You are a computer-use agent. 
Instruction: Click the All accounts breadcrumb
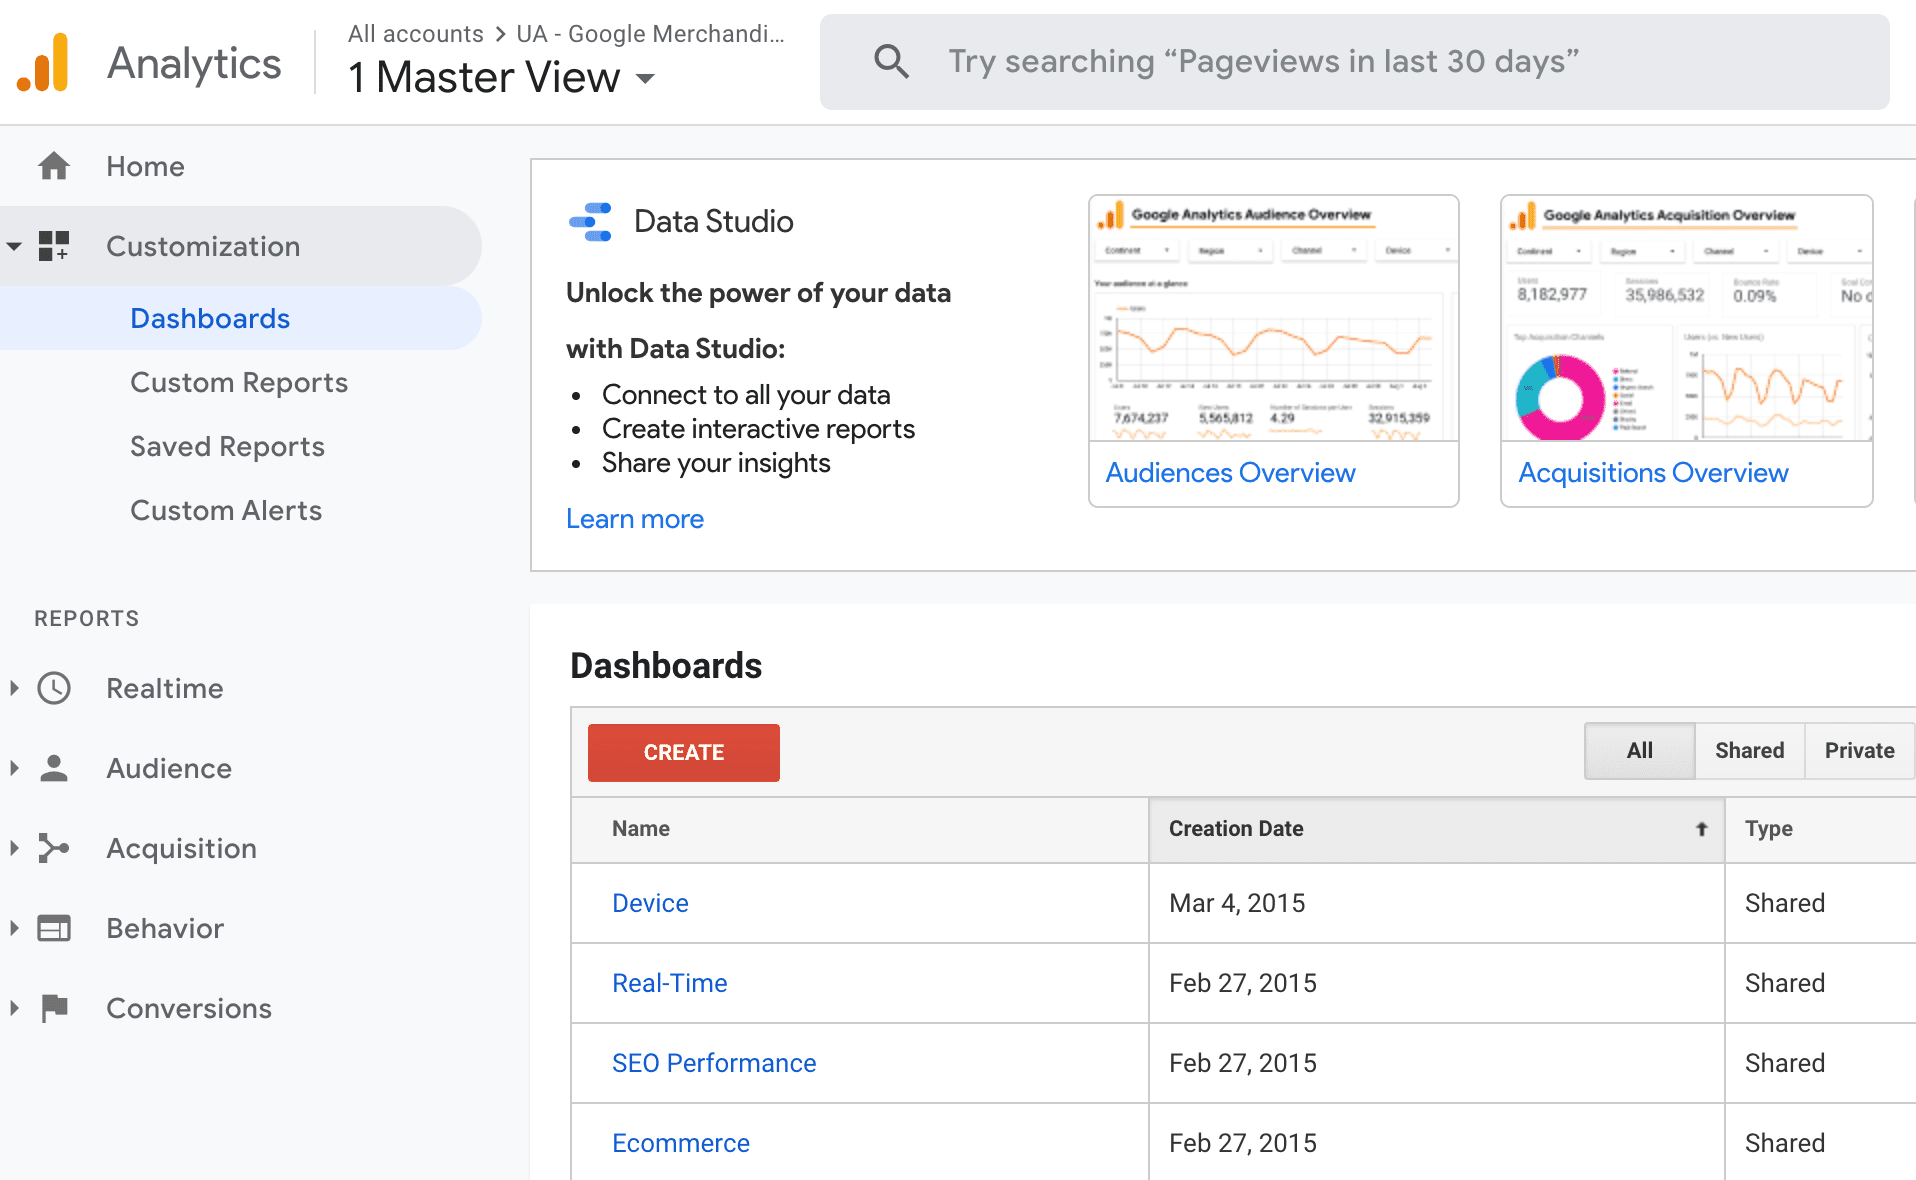coord(416,34)
